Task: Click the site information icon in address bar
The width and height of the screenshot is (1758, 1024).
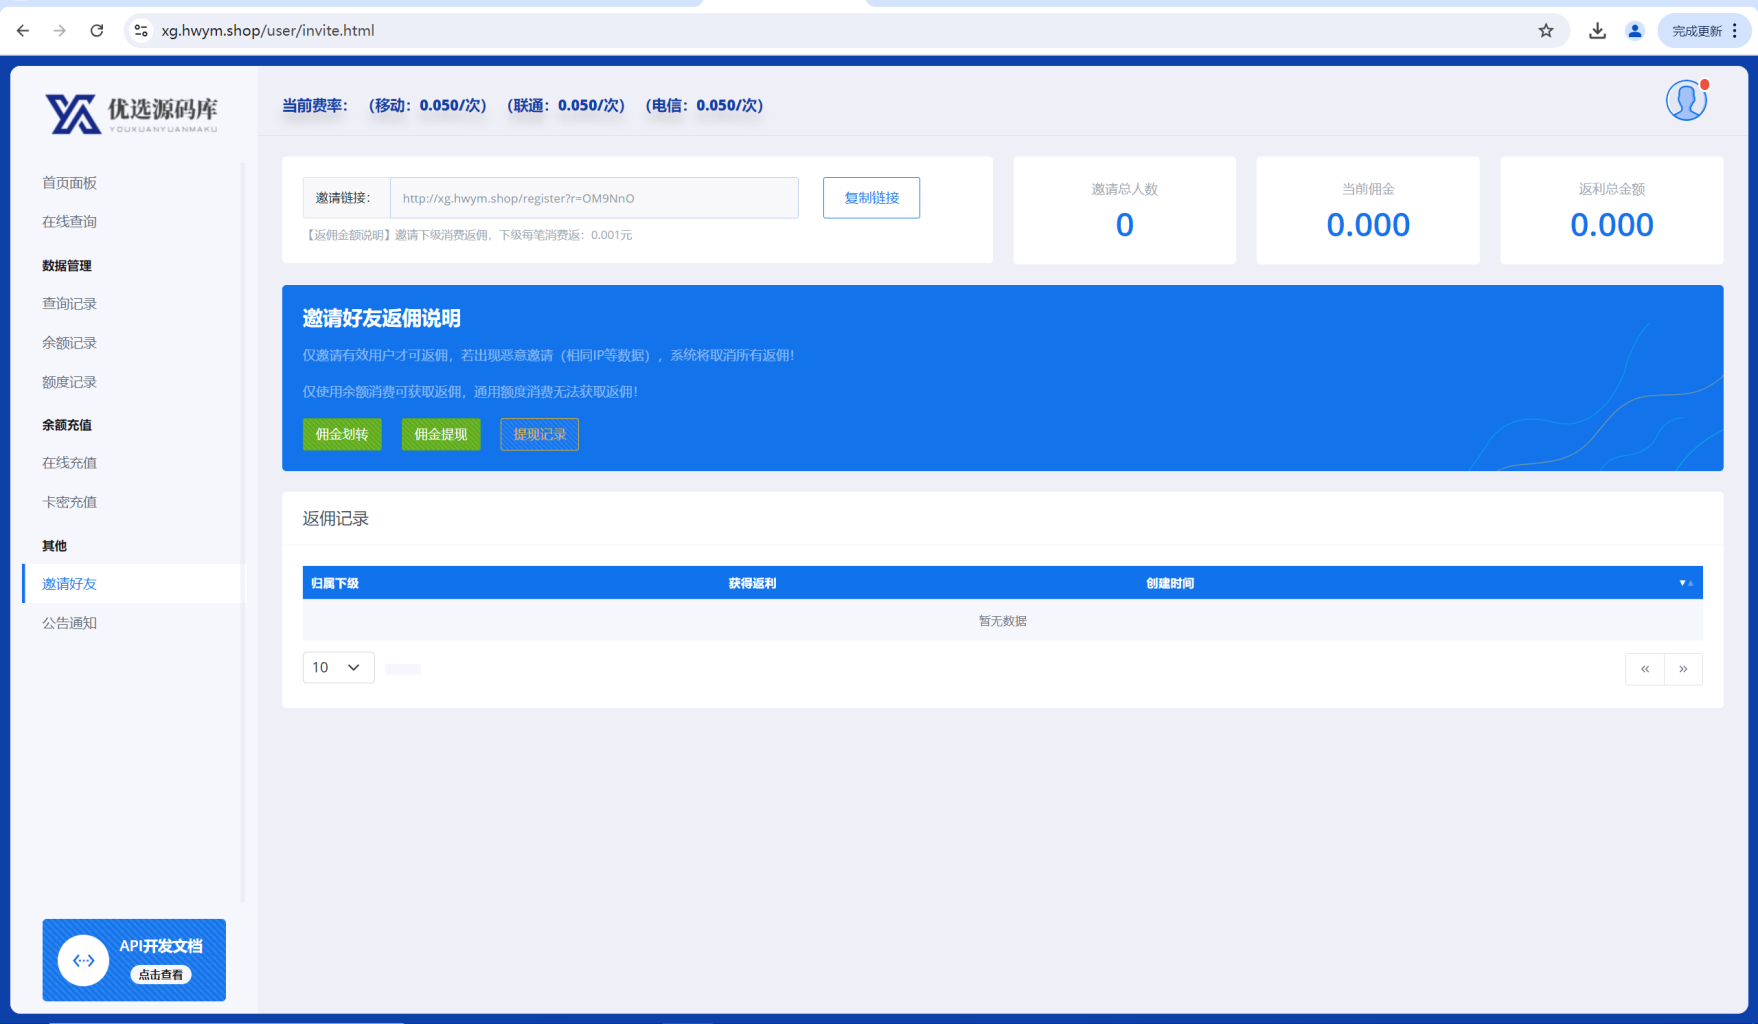Action: coord(141,31)
